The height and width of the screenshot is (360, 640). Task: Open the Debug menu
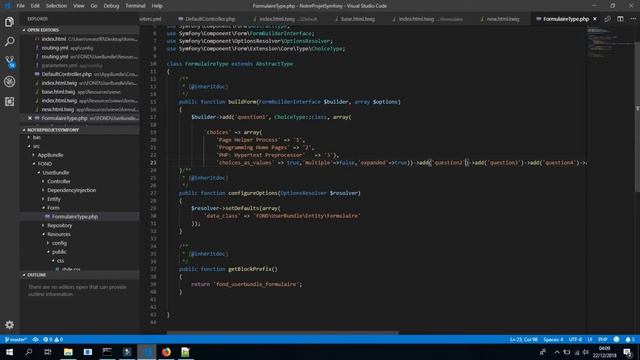pyautogui.click(x=111, y=6)
